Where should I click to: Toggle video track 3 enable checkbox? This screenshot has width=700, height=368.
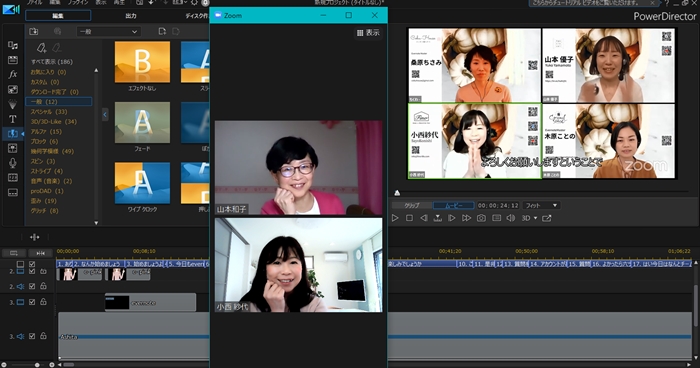click(32, 302)
